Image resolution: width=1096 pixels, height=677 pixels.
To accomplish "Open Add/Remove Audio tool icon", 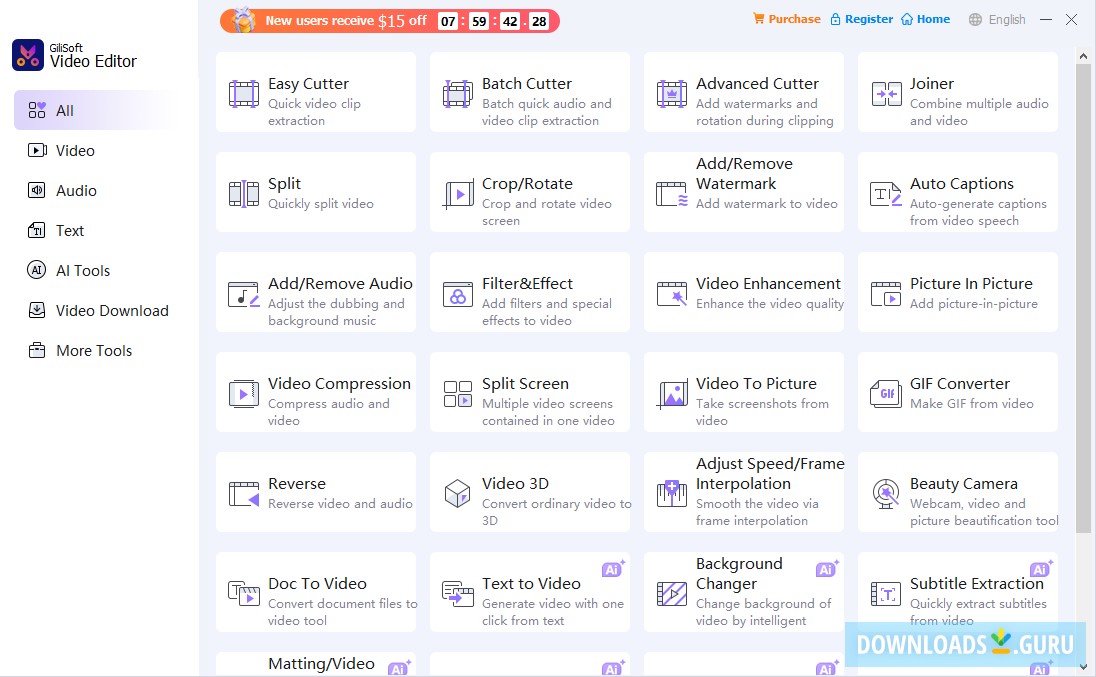I will (x=244, y=294).
